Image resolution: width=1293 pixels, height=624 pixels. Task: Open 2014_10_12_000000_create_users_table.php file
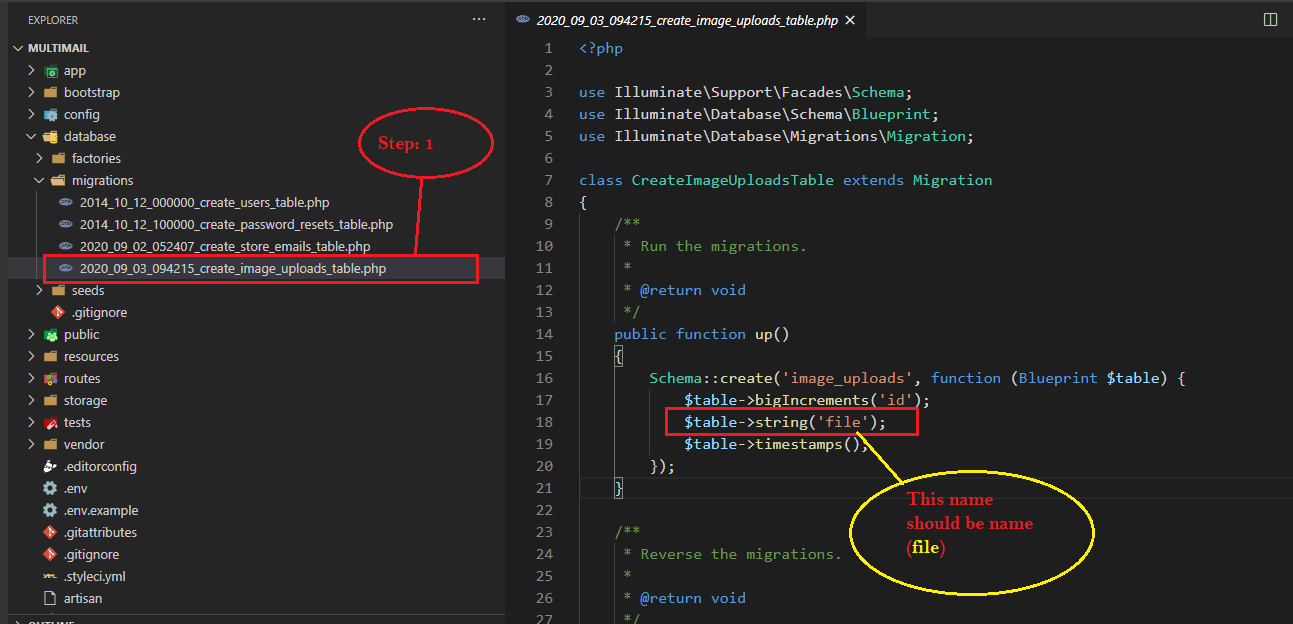tap(204, 203)
